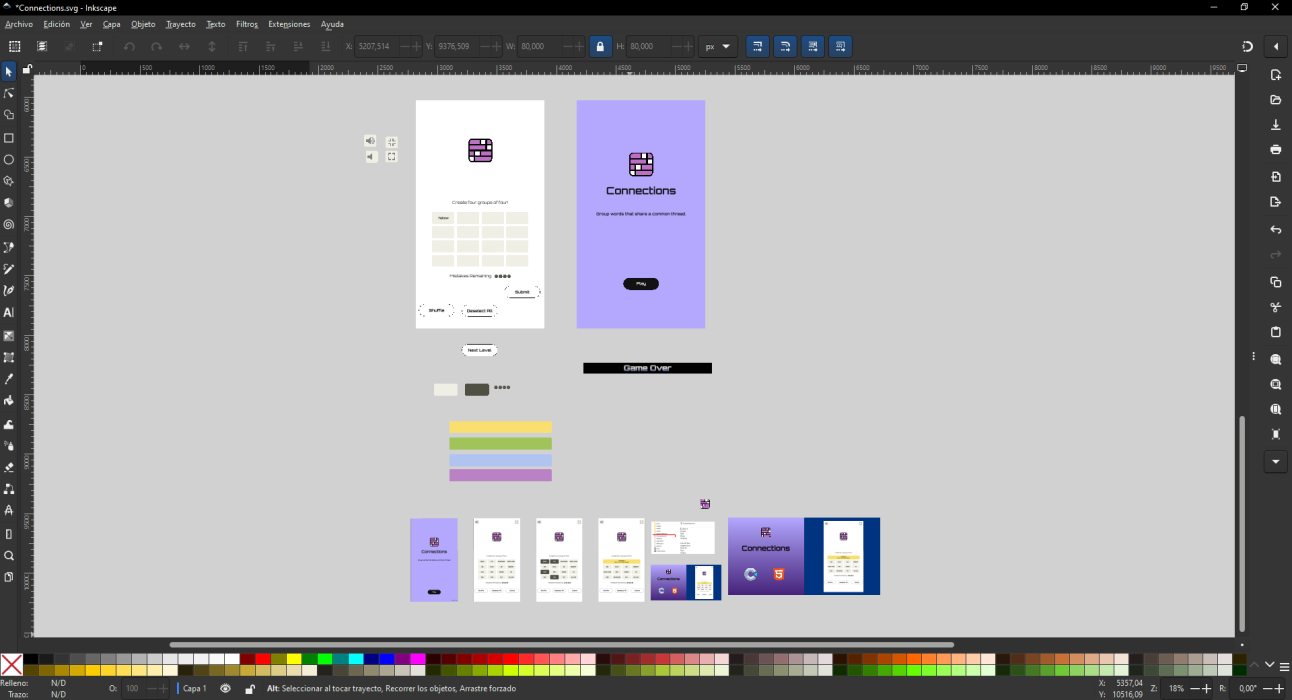
Task: Open the three-dot options on the right edge
Action: tap(1253, 357)
